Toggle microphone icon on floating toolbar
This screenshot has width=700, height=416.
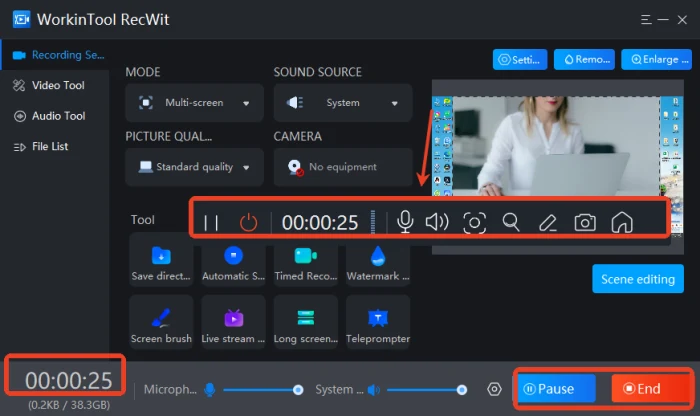point(405,222)
